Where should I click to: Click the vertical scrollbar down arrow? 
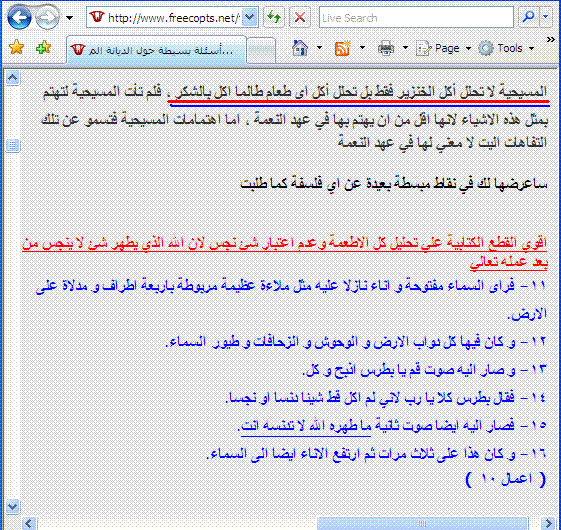point(13,506)
